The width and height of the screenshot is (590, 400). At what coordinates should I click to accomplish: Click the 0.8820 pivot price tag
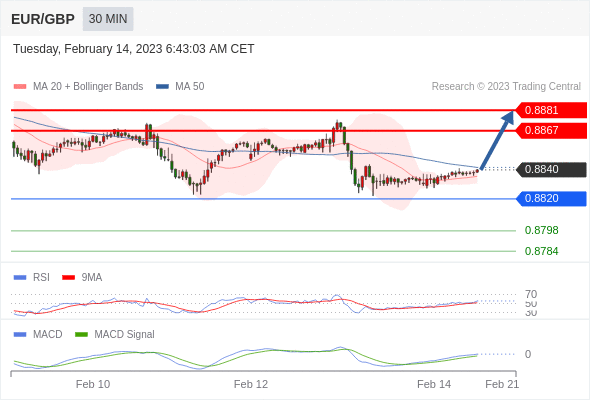tap(551, 198)
